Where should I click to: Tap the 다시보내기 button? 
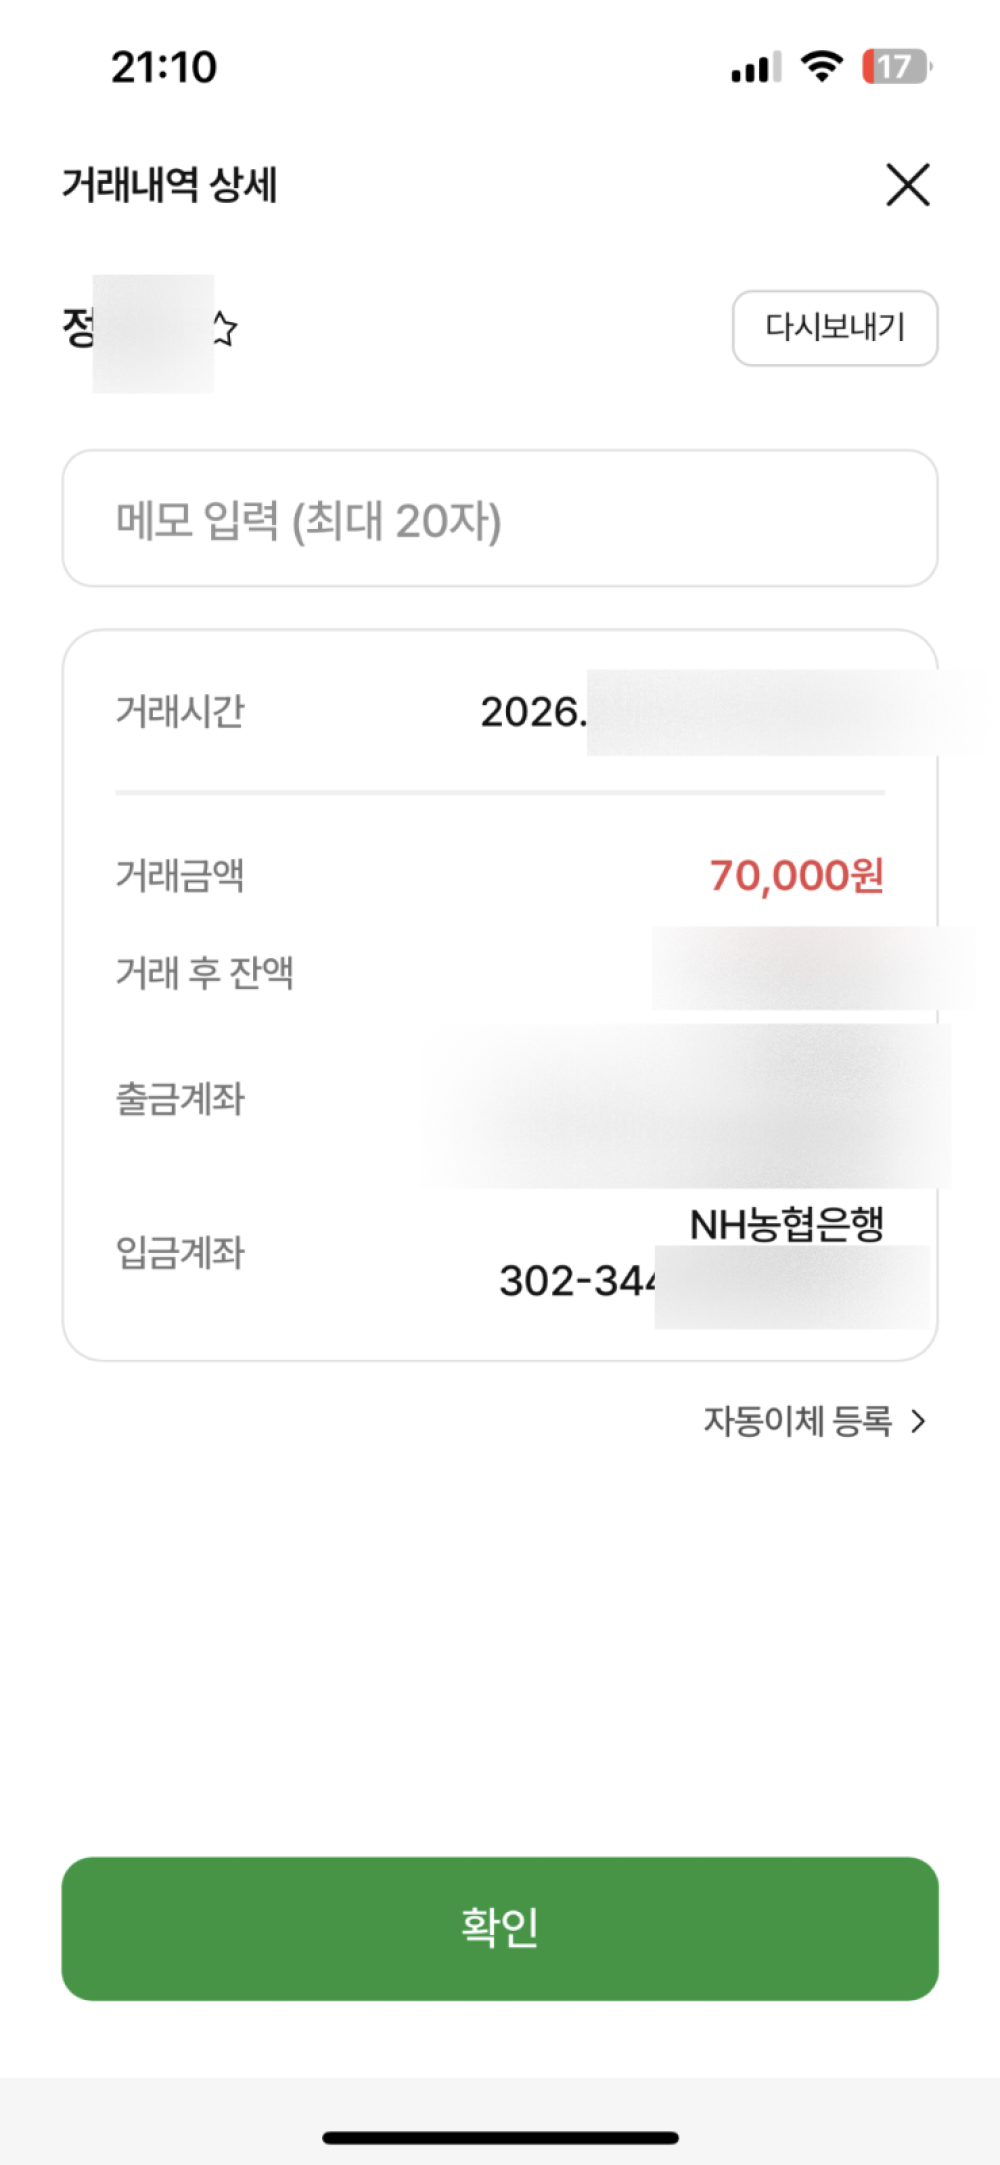click(x=835, y=328)
